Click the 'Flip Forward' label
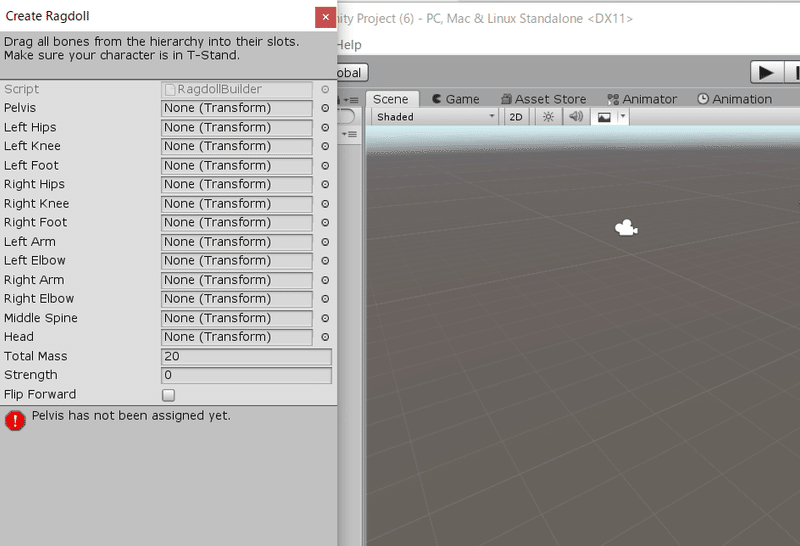This screenshot has height=546, width=800. tap(40, 394)
